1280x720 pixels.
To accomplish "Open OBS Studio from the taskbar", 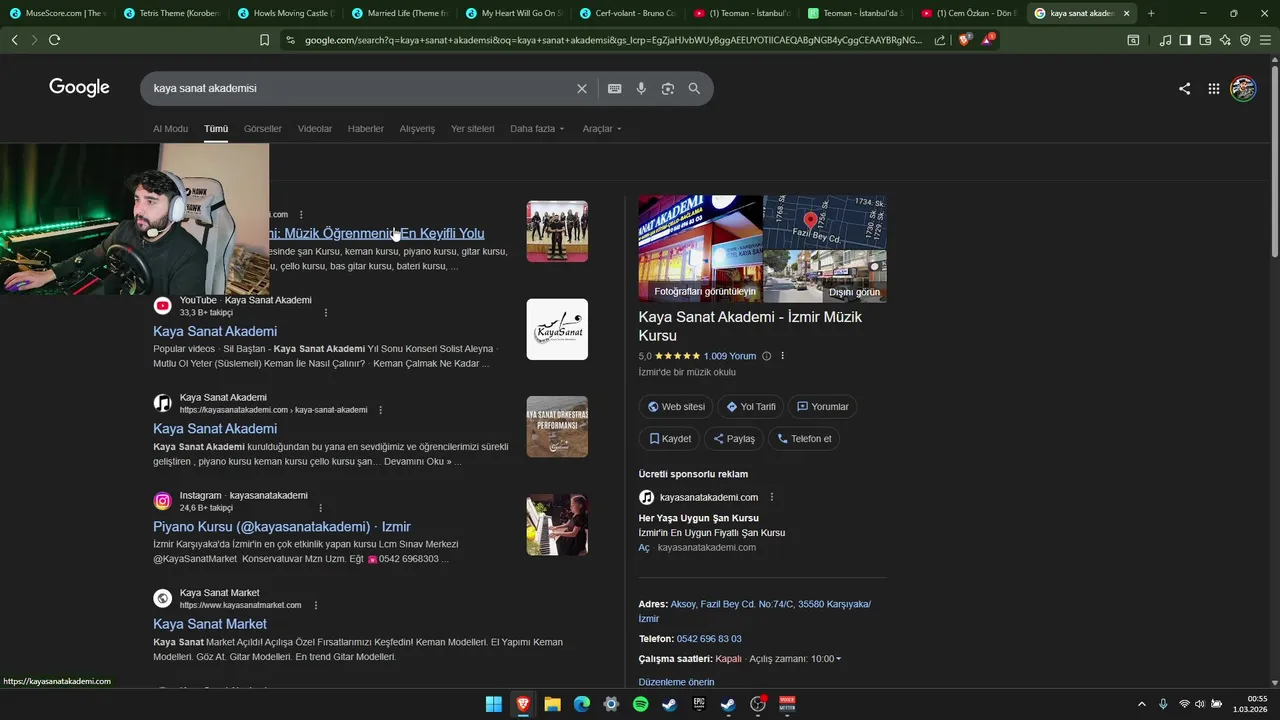I will (x=758, y=704).
